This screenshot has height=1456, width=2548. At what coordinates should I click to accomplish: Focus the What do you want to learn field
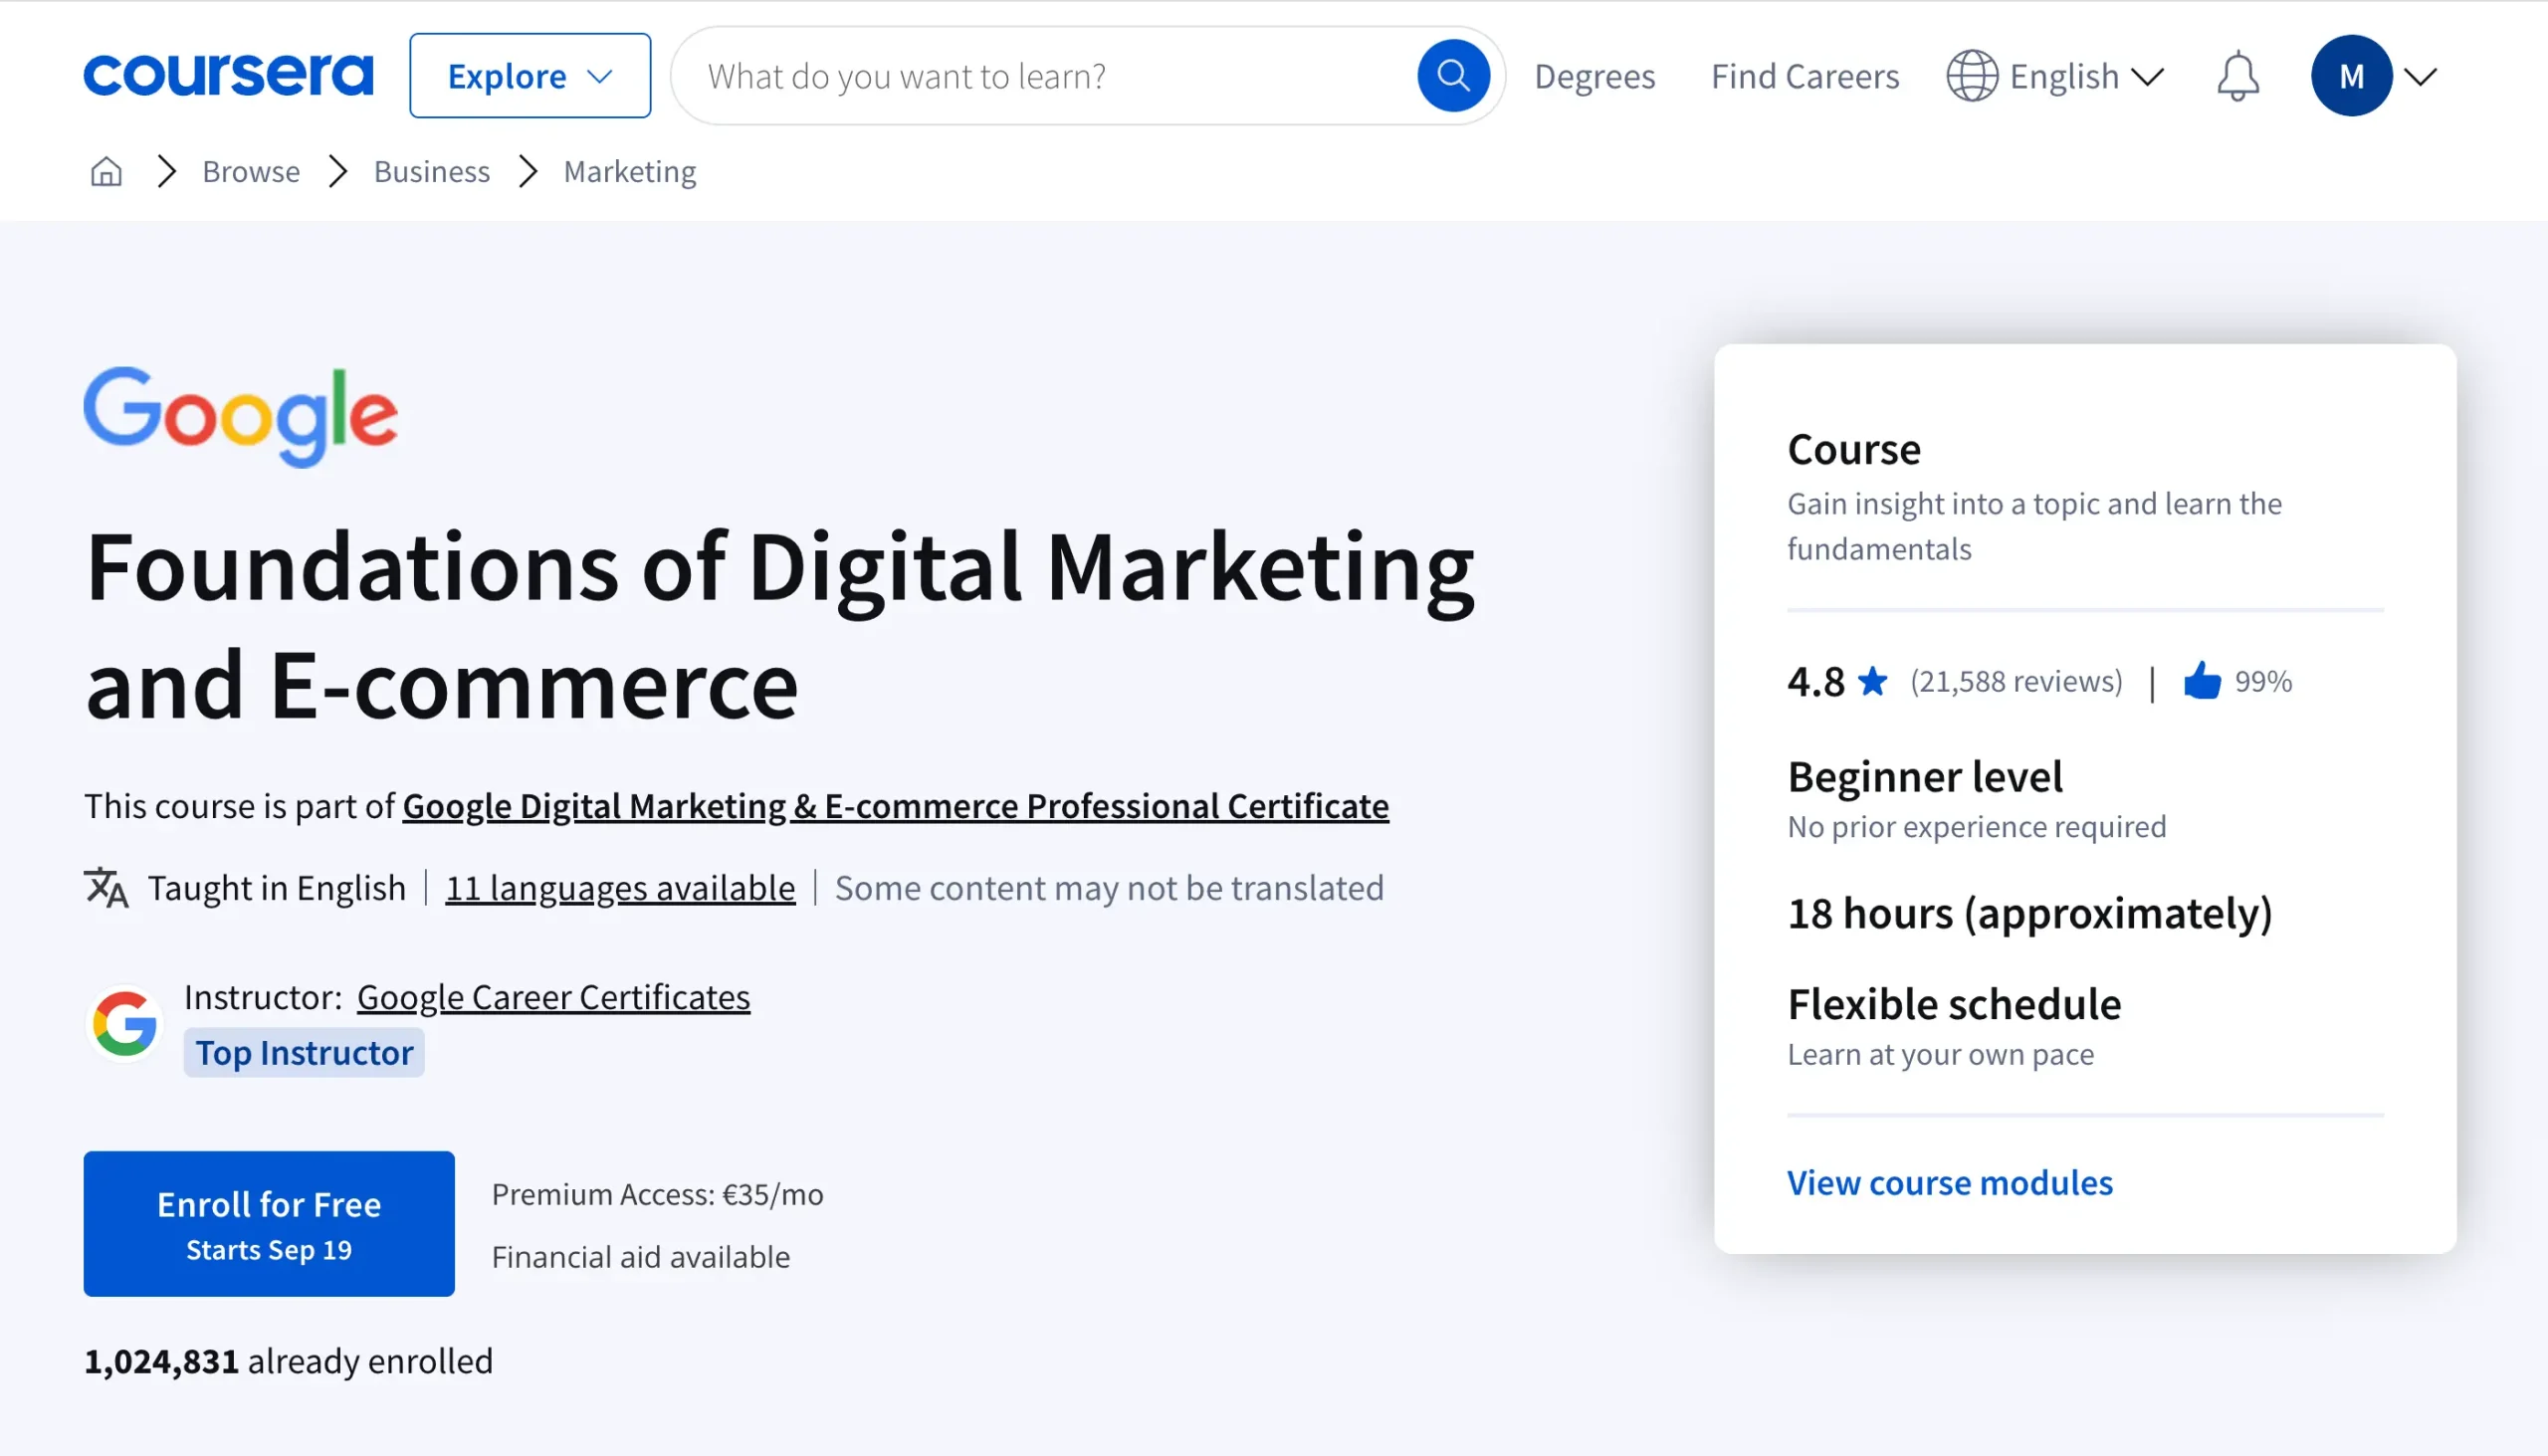(x=1050, y=76)
